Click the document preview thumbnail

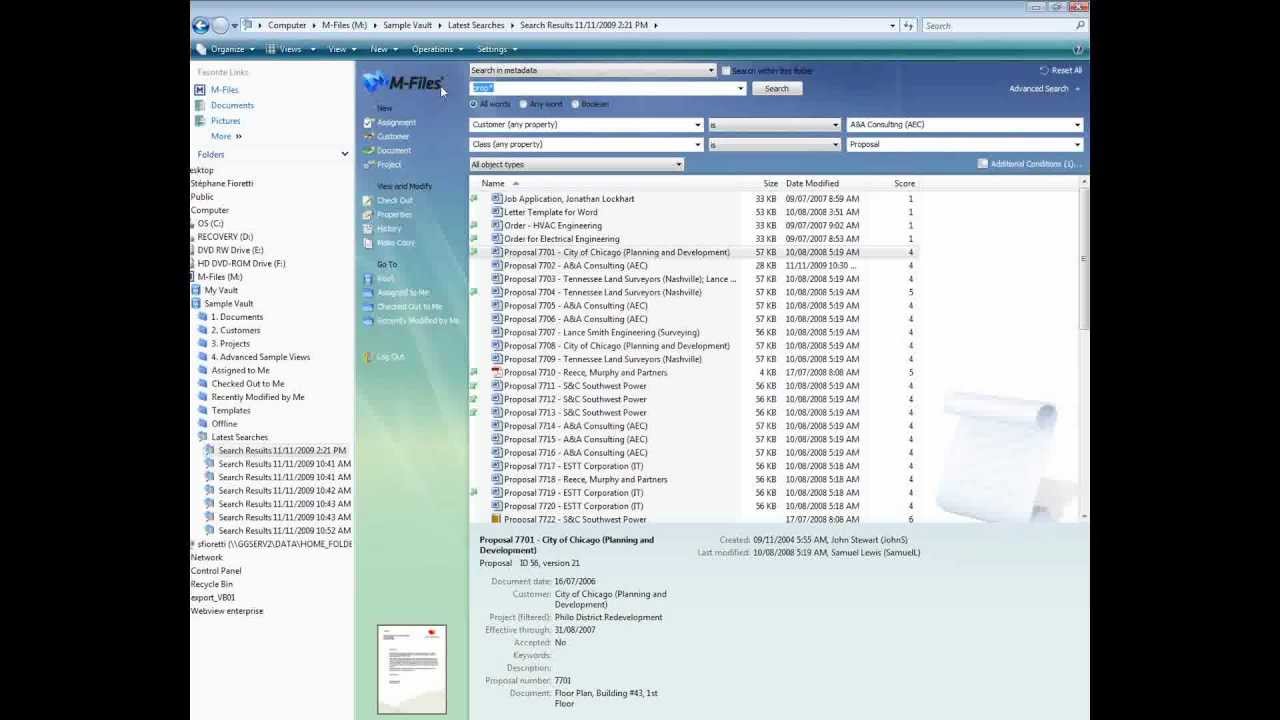pos(412,669)
